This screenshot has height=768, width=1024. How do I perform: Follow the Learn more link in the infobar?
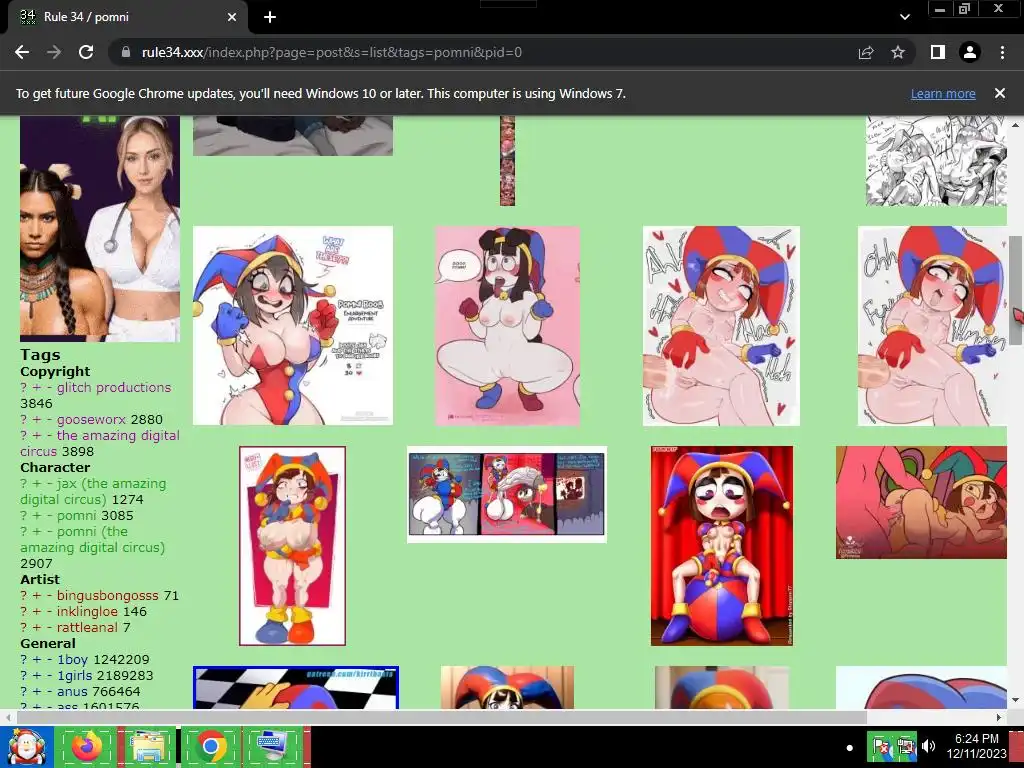click(x=943, y=93)
